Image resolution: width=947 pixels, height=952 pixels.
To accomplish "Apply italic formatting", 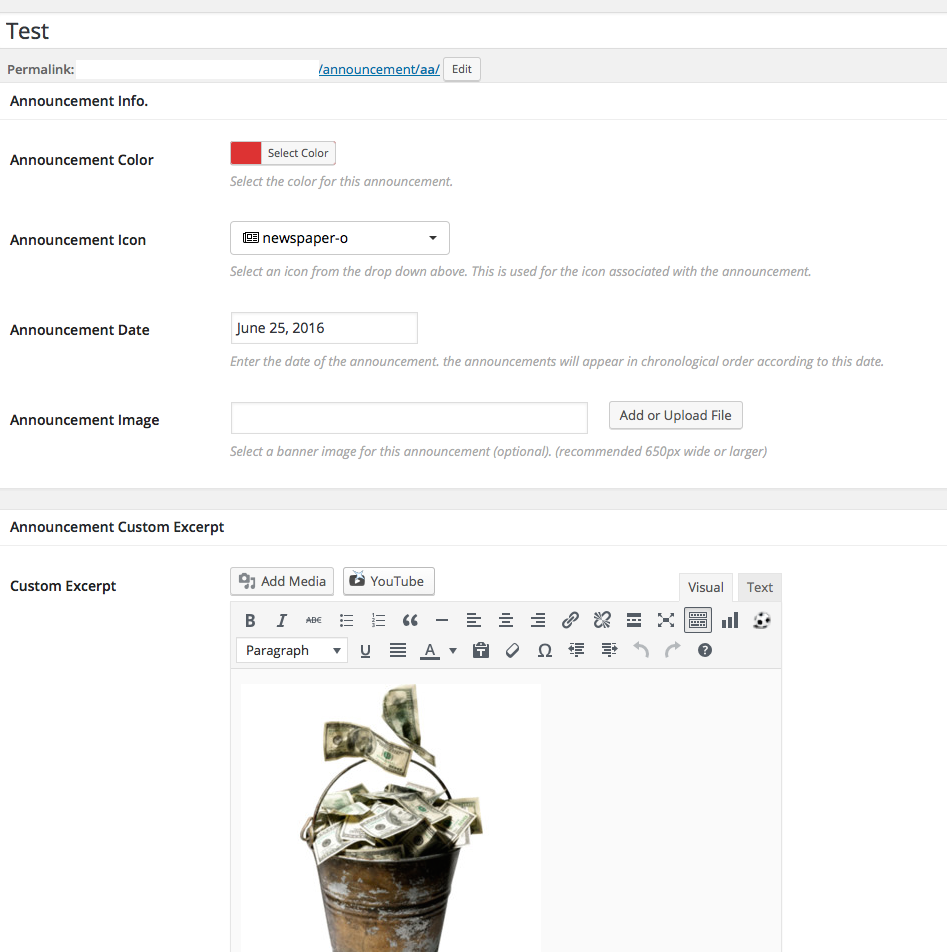I will pos(282,621).
